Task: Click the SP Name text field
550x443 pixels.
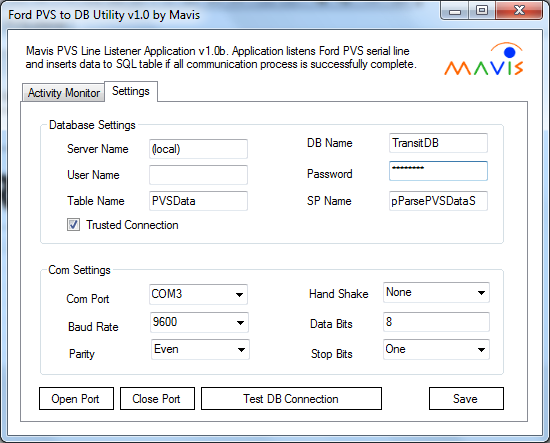Action: pos(438,201)
